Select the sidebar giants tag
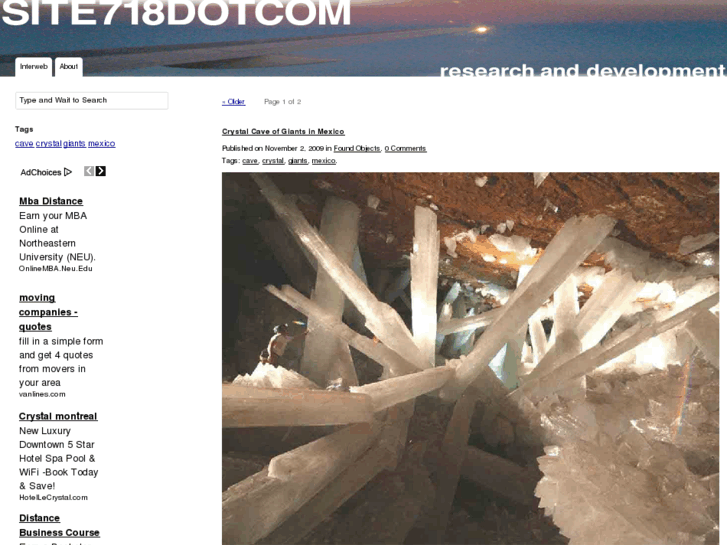 coord(74,143)
